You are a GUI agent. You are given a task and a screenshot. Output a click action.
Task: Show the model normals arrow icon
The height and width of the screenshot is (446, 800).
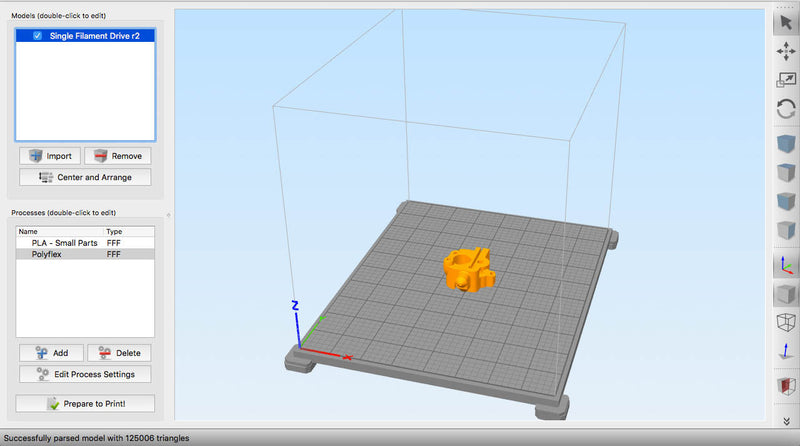click(x=786, y=352)
